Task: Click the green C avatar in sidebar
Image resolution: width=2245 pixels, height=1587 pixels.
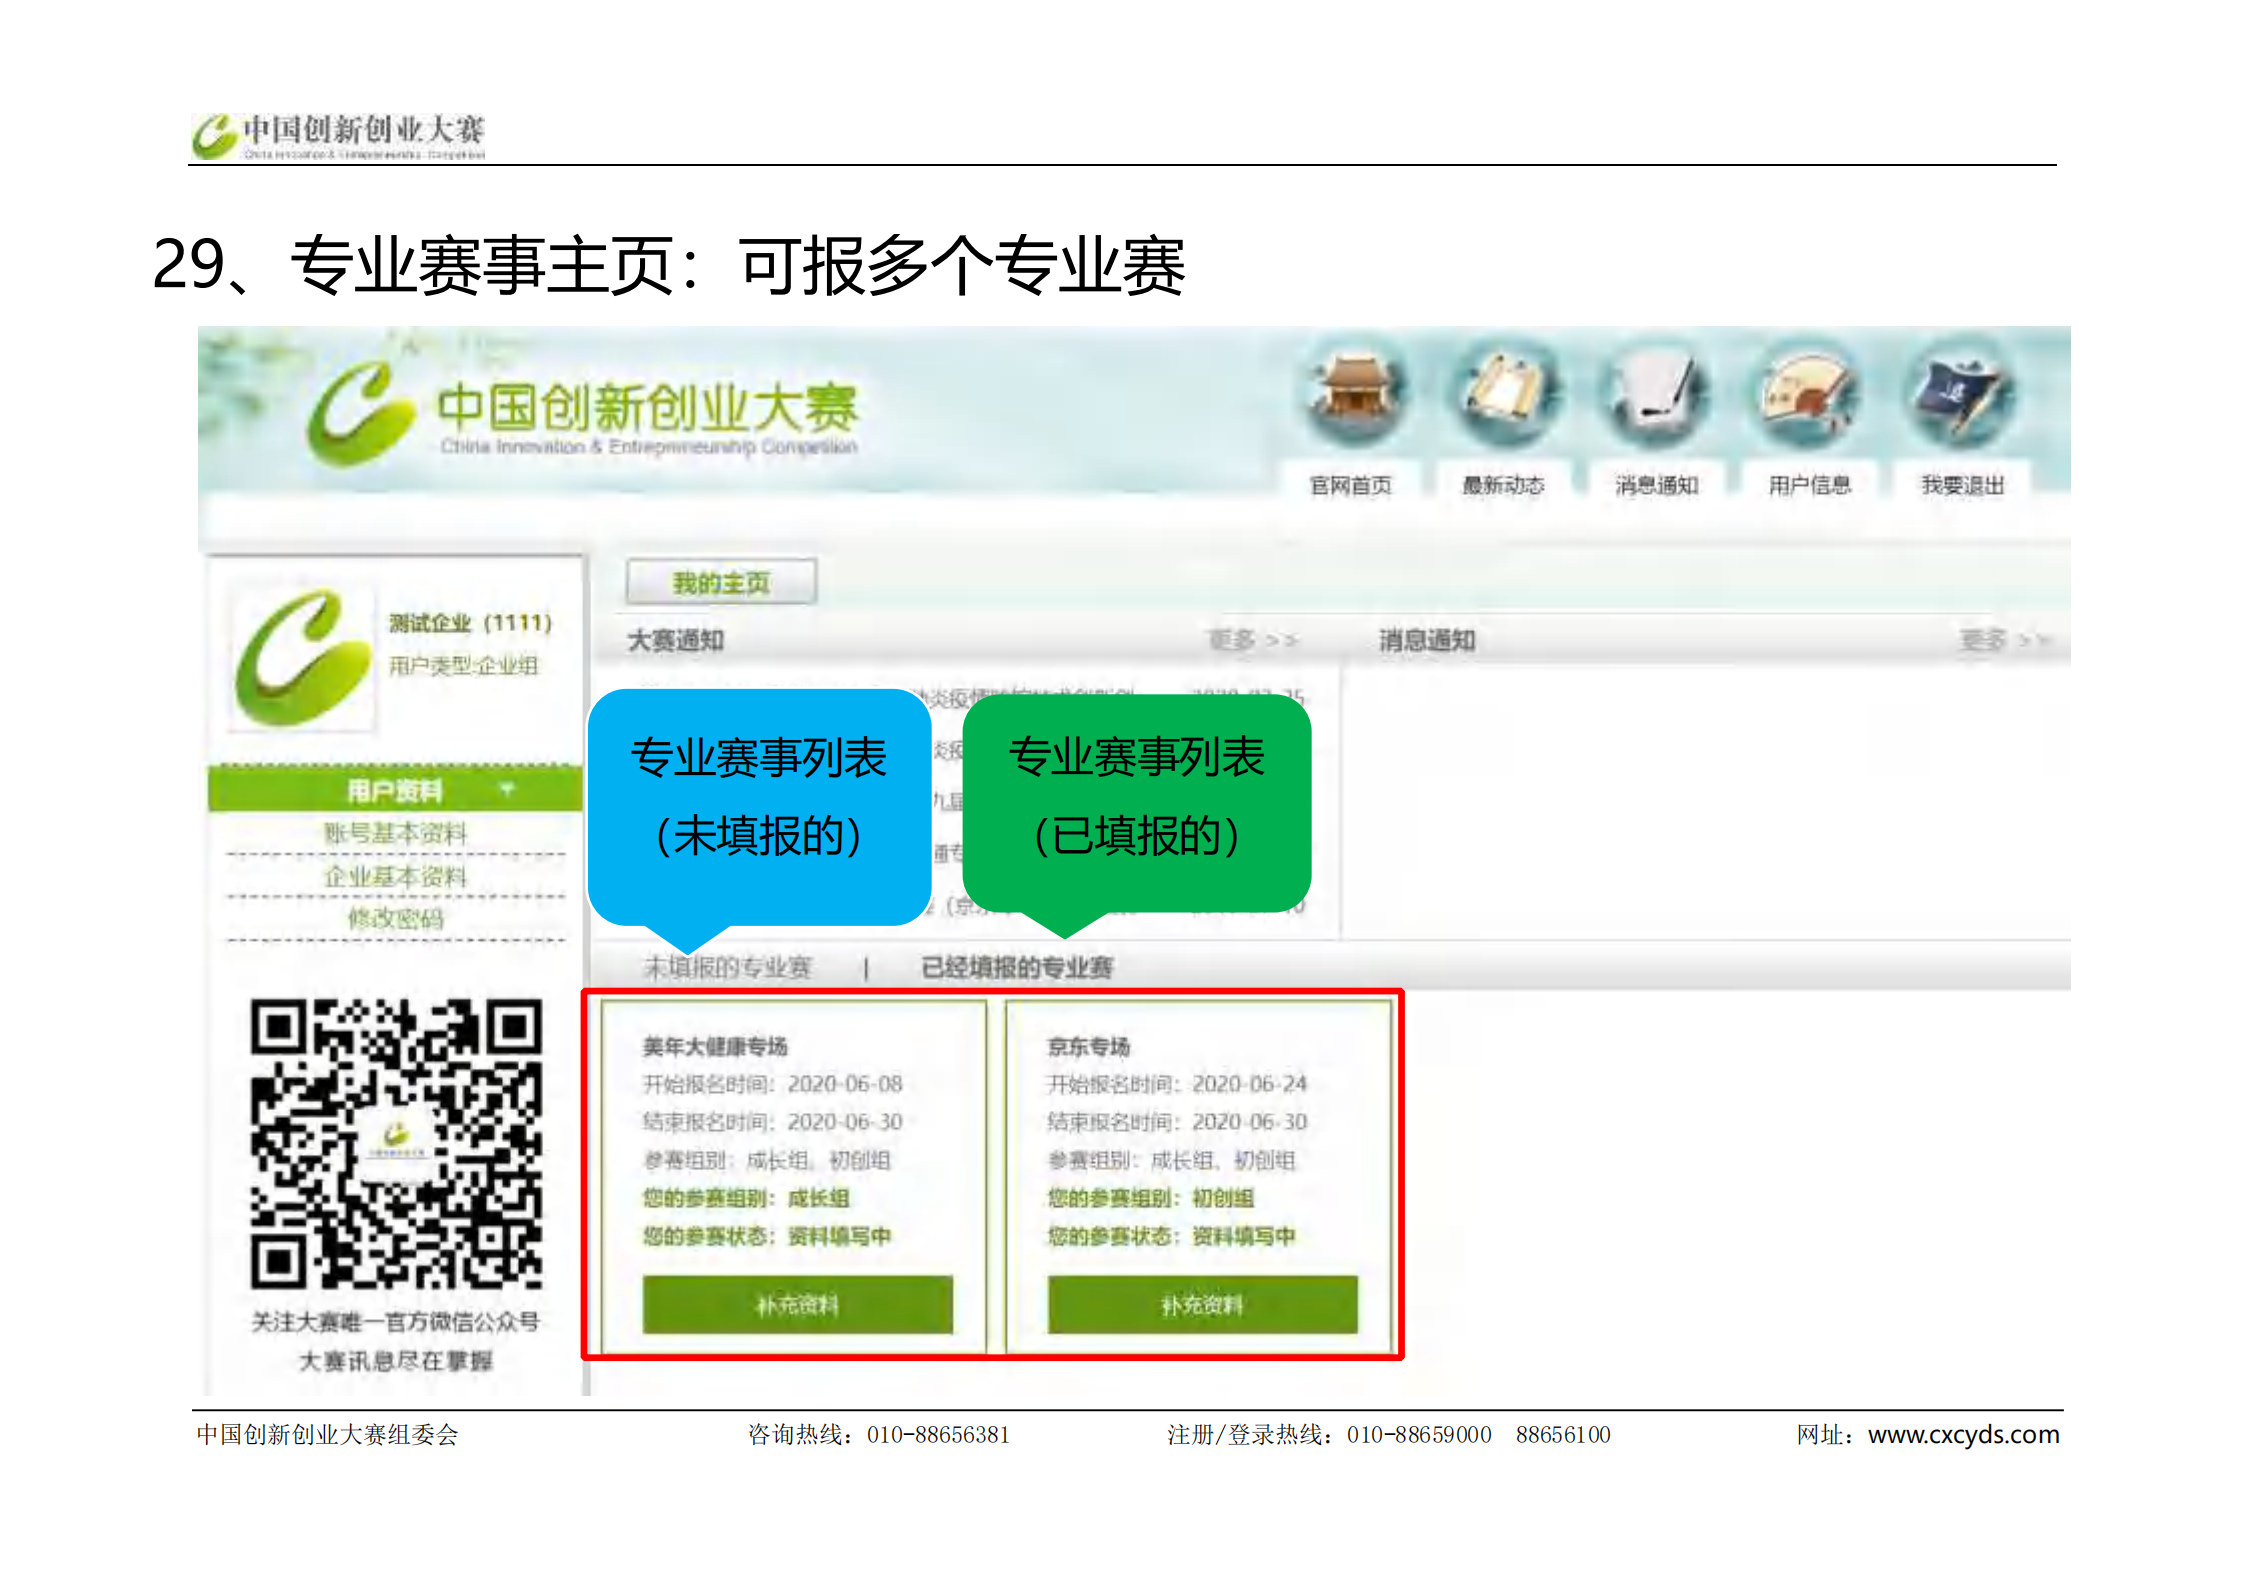Action: tap(303, 658)
